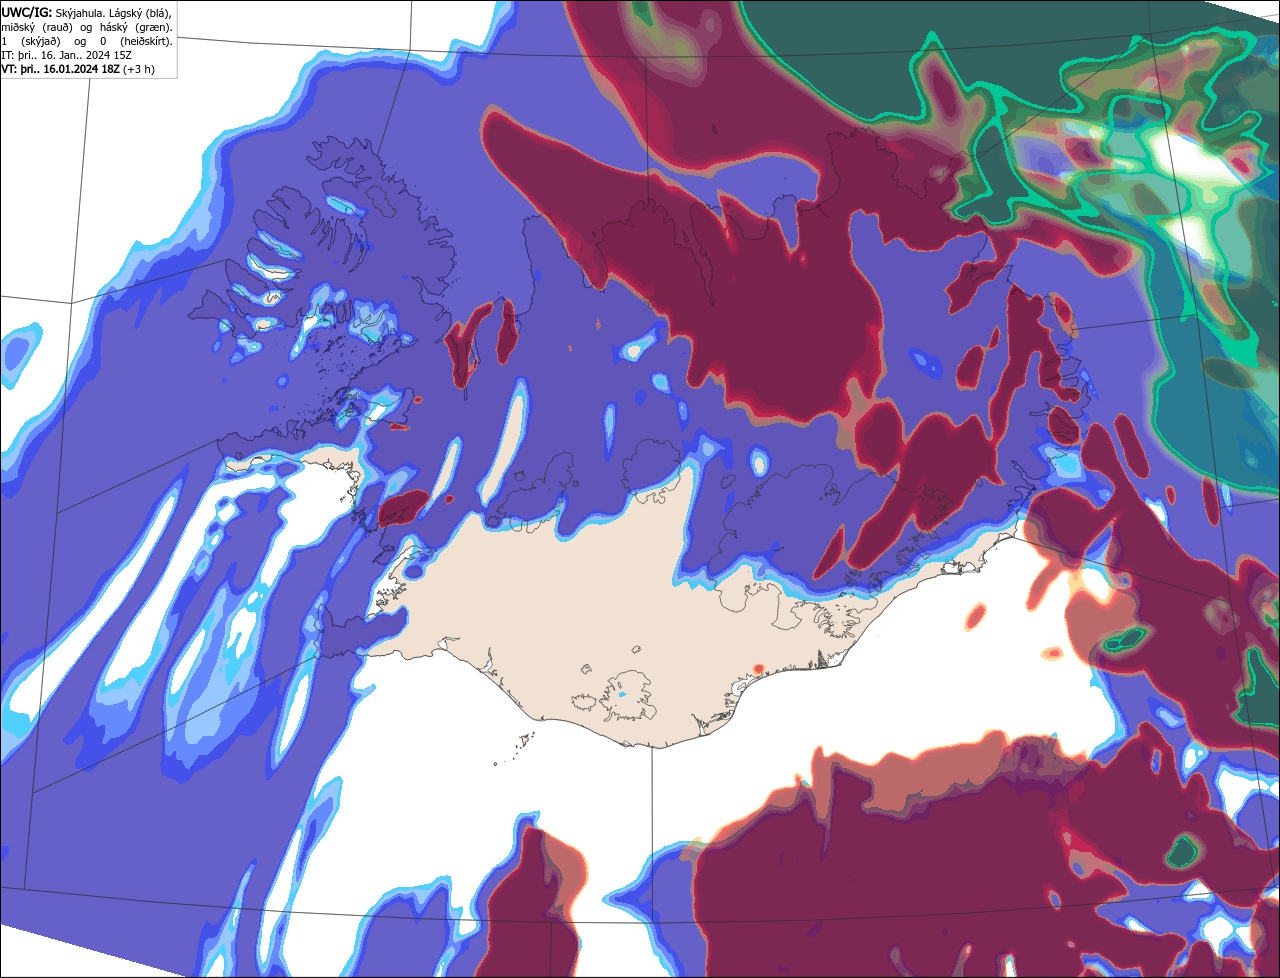This screenshot has height=978, width=1280.
Task: Click the bold "UWC/IG:" label
Action: click(x=27, y=13)
